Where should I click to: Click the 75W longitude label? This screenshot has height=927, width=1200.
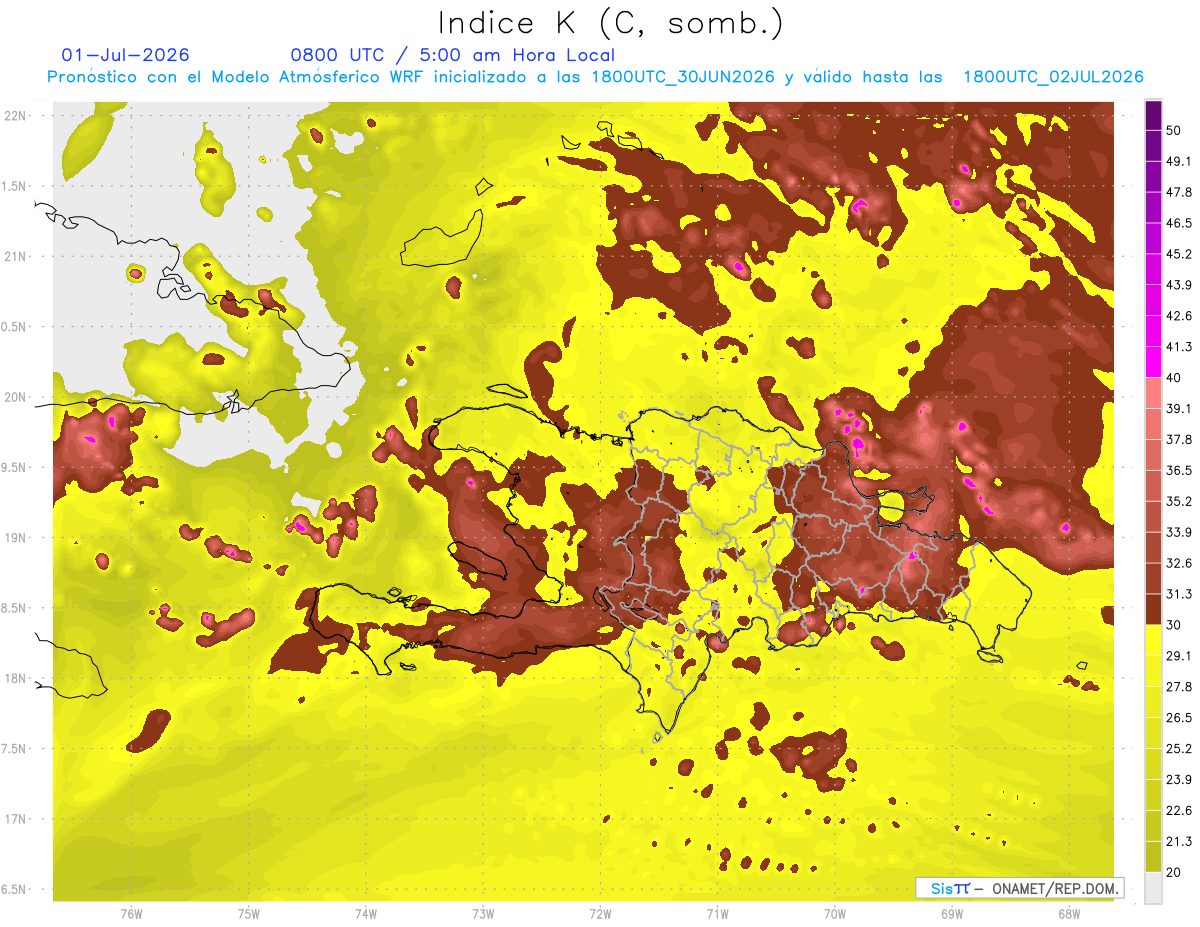[249, 913]
